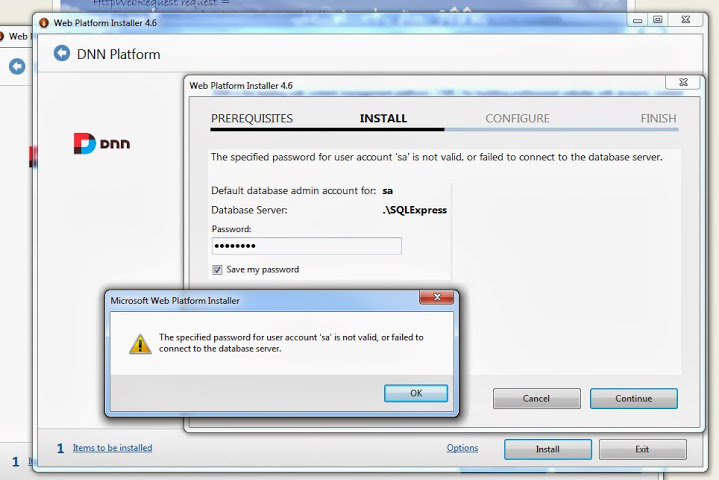Open the Options link

point(462,448)
